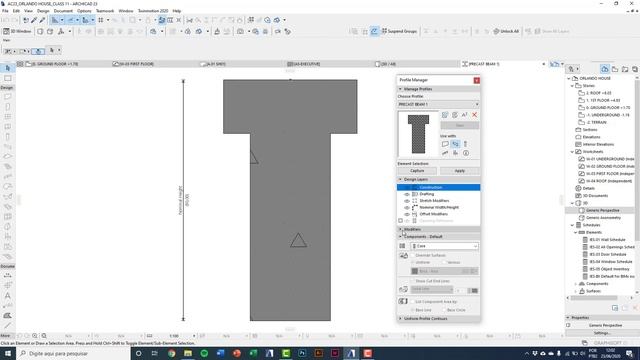
Task: Click the duplicate profile icon in Profile Manager
Action: point(455,115)
